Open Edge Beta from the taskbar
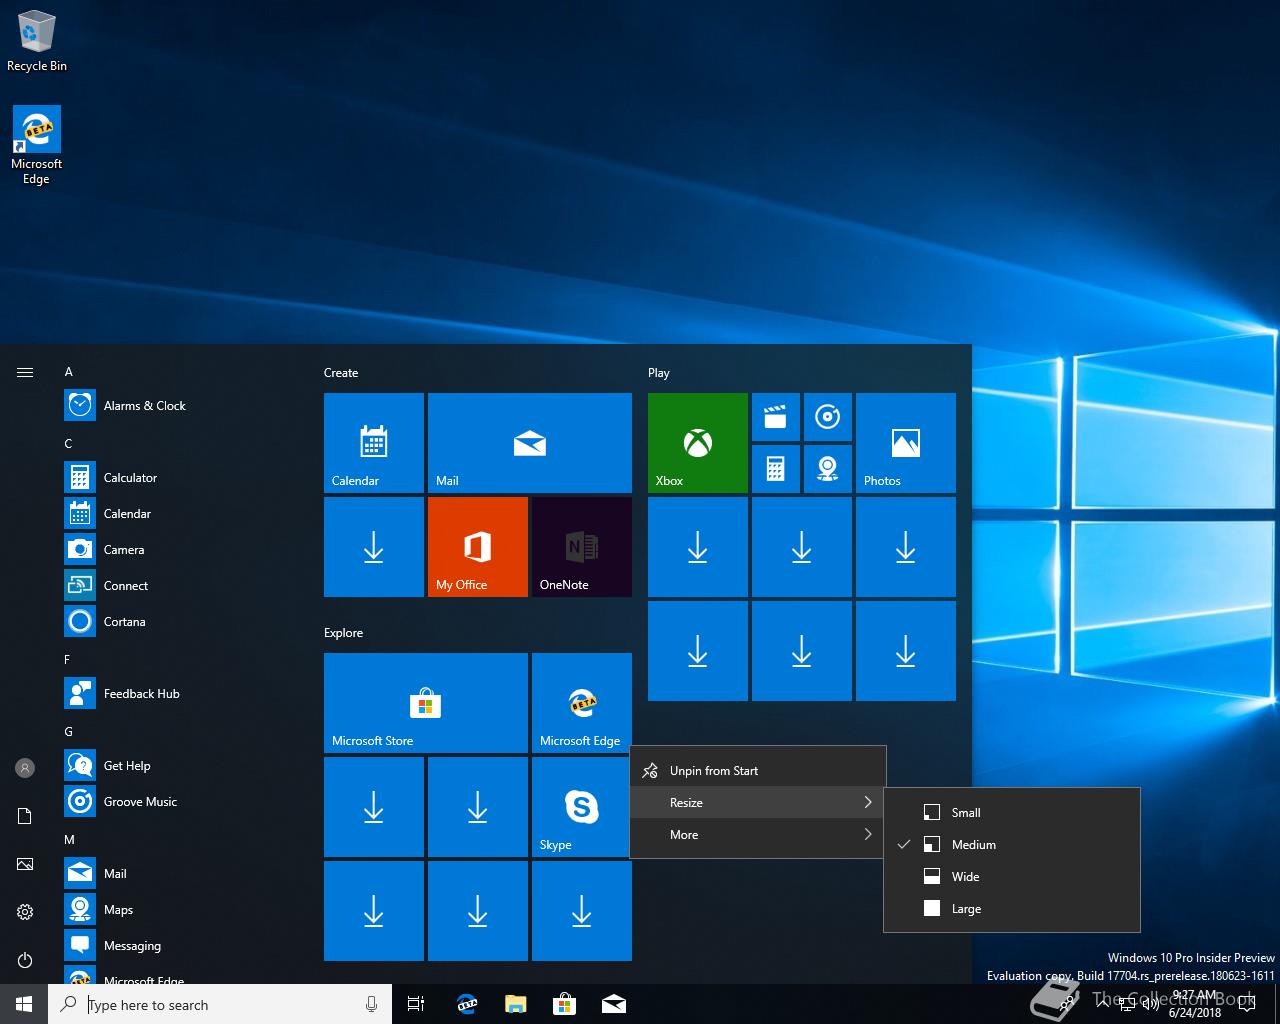Screen dimensions: 1280x1024 coord(466,1004)
